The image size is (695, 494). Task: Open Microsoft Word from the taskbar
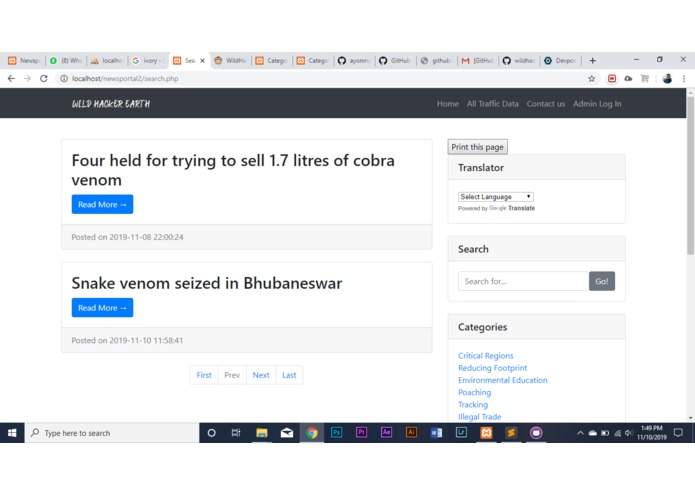[437, 432]
